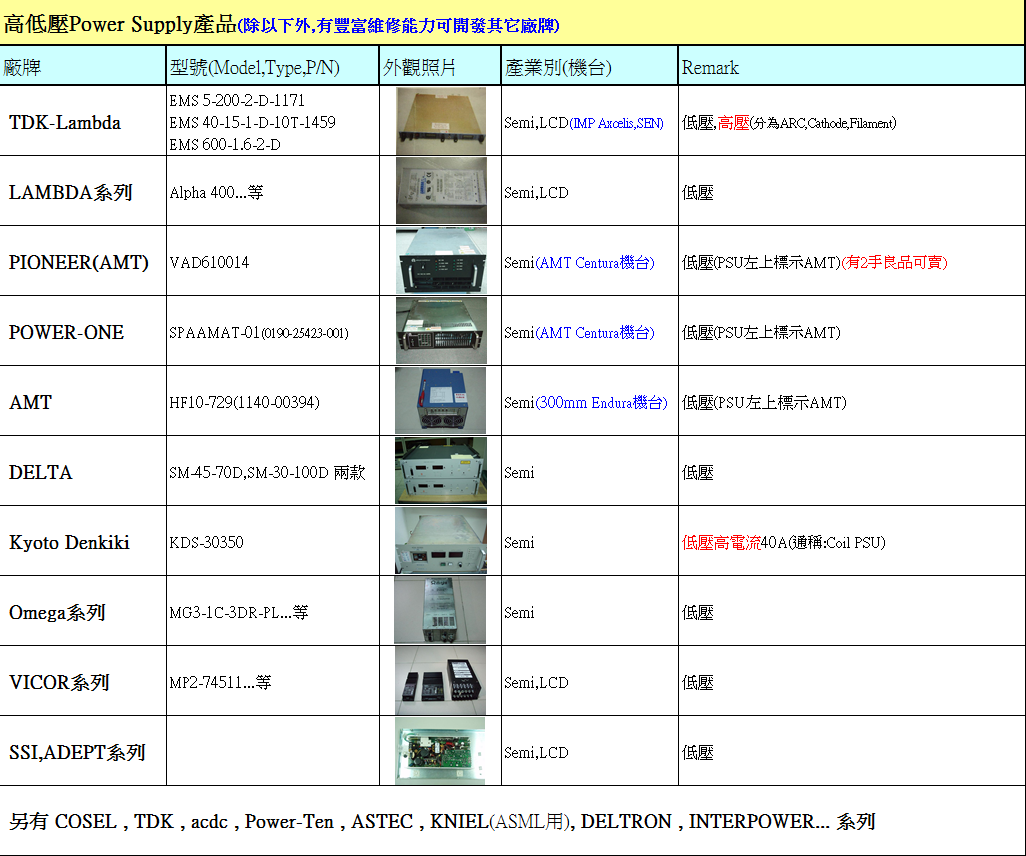Screen dimensions: 1026x856
Task: Click the Omega series product photo
Action: (440, 610)
